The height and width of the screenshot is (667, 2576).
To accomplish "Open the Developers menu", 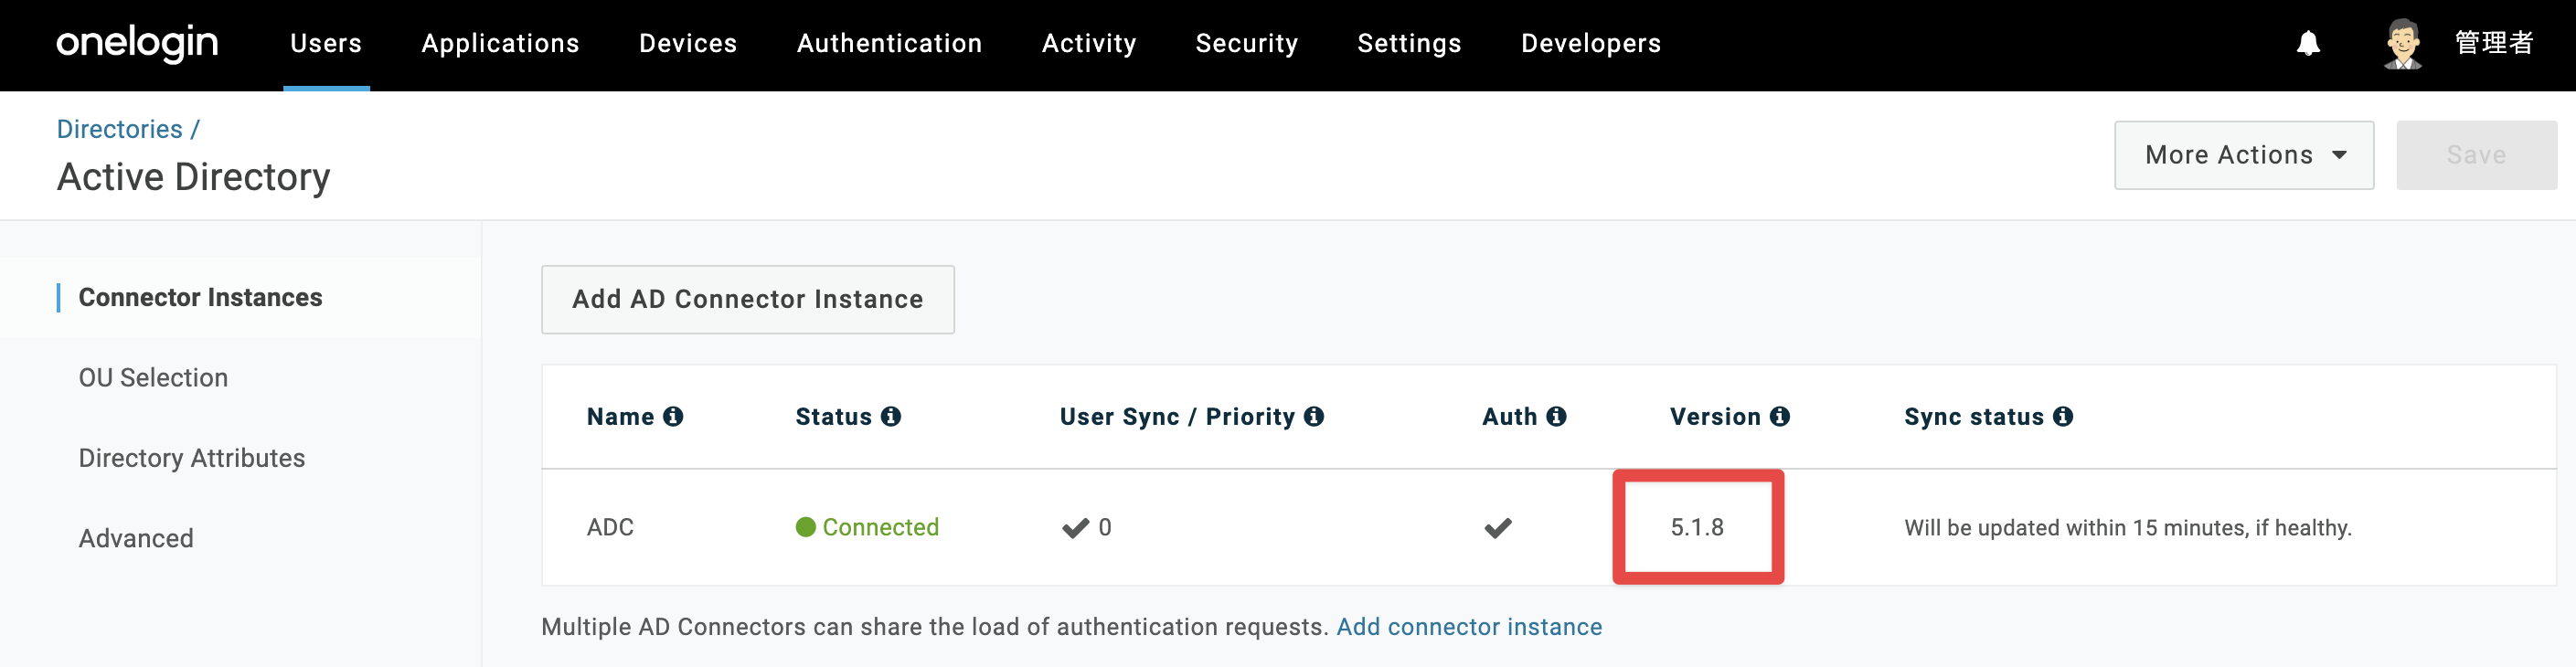I will point(1591,43).
